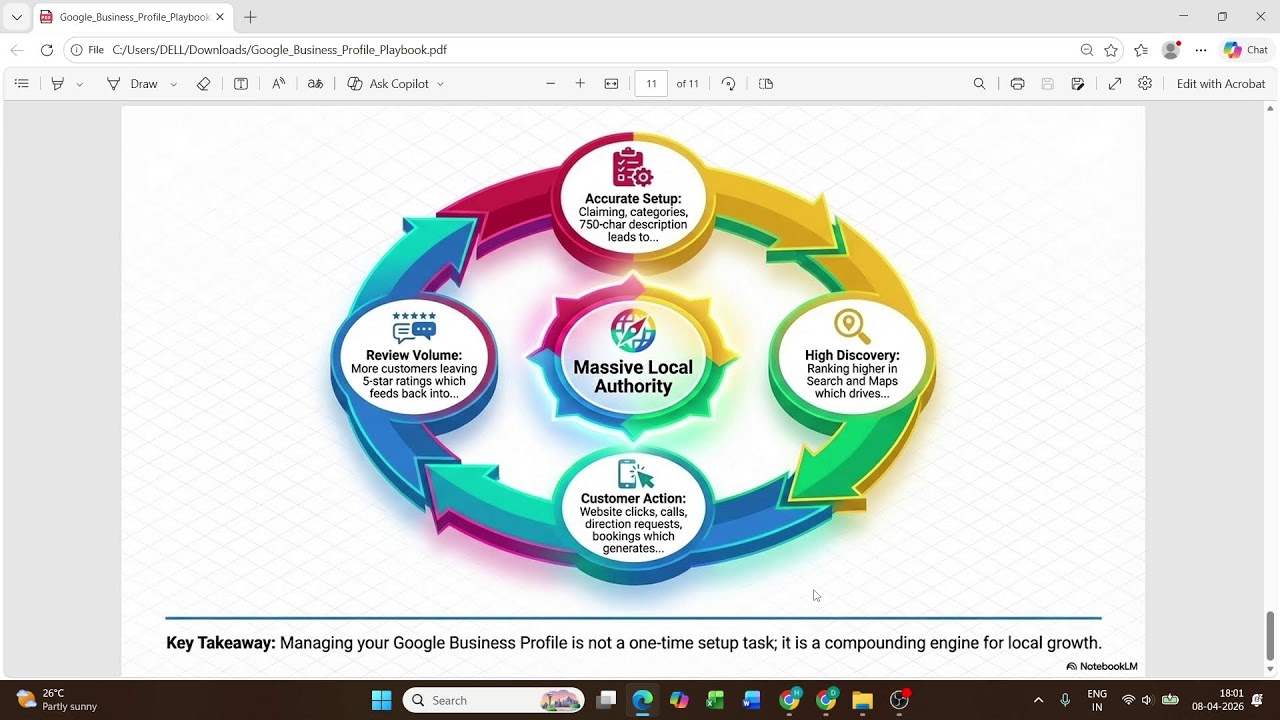Go back in browser history

pos(16,50)
